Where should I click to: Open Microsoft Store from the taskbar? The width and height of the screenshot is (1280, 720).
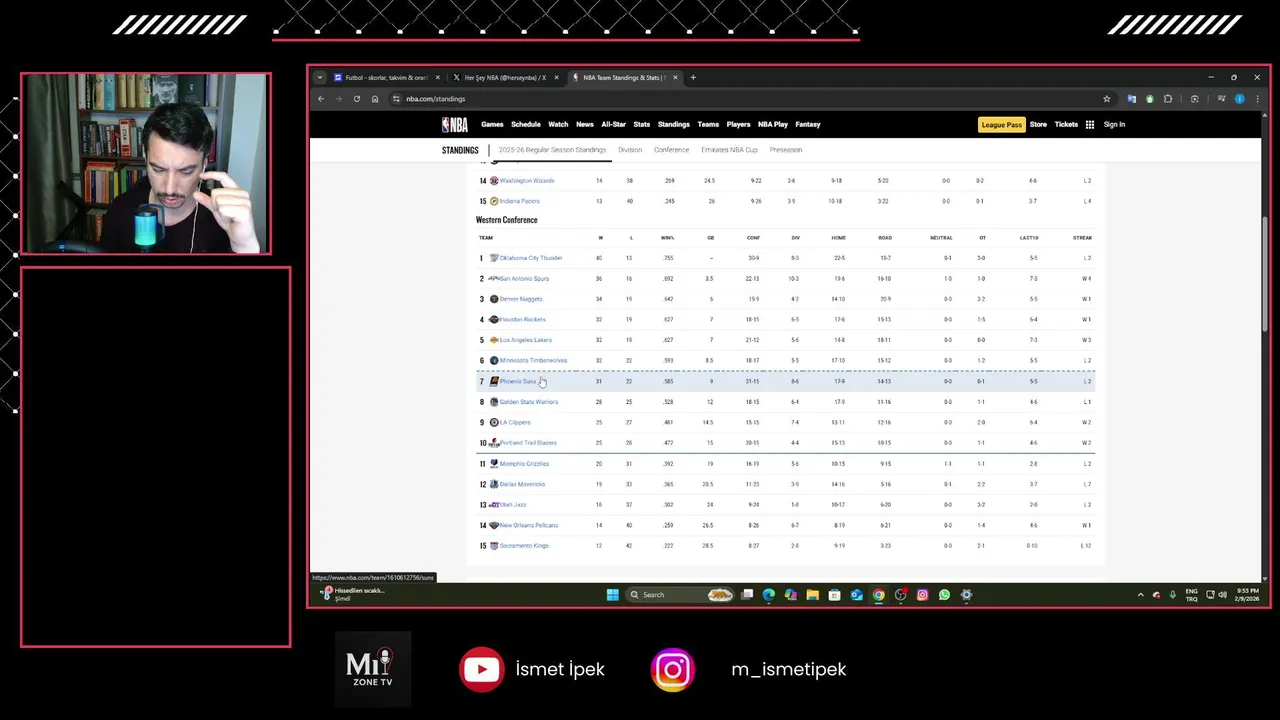pyautogui.click(x=834, y=595)
